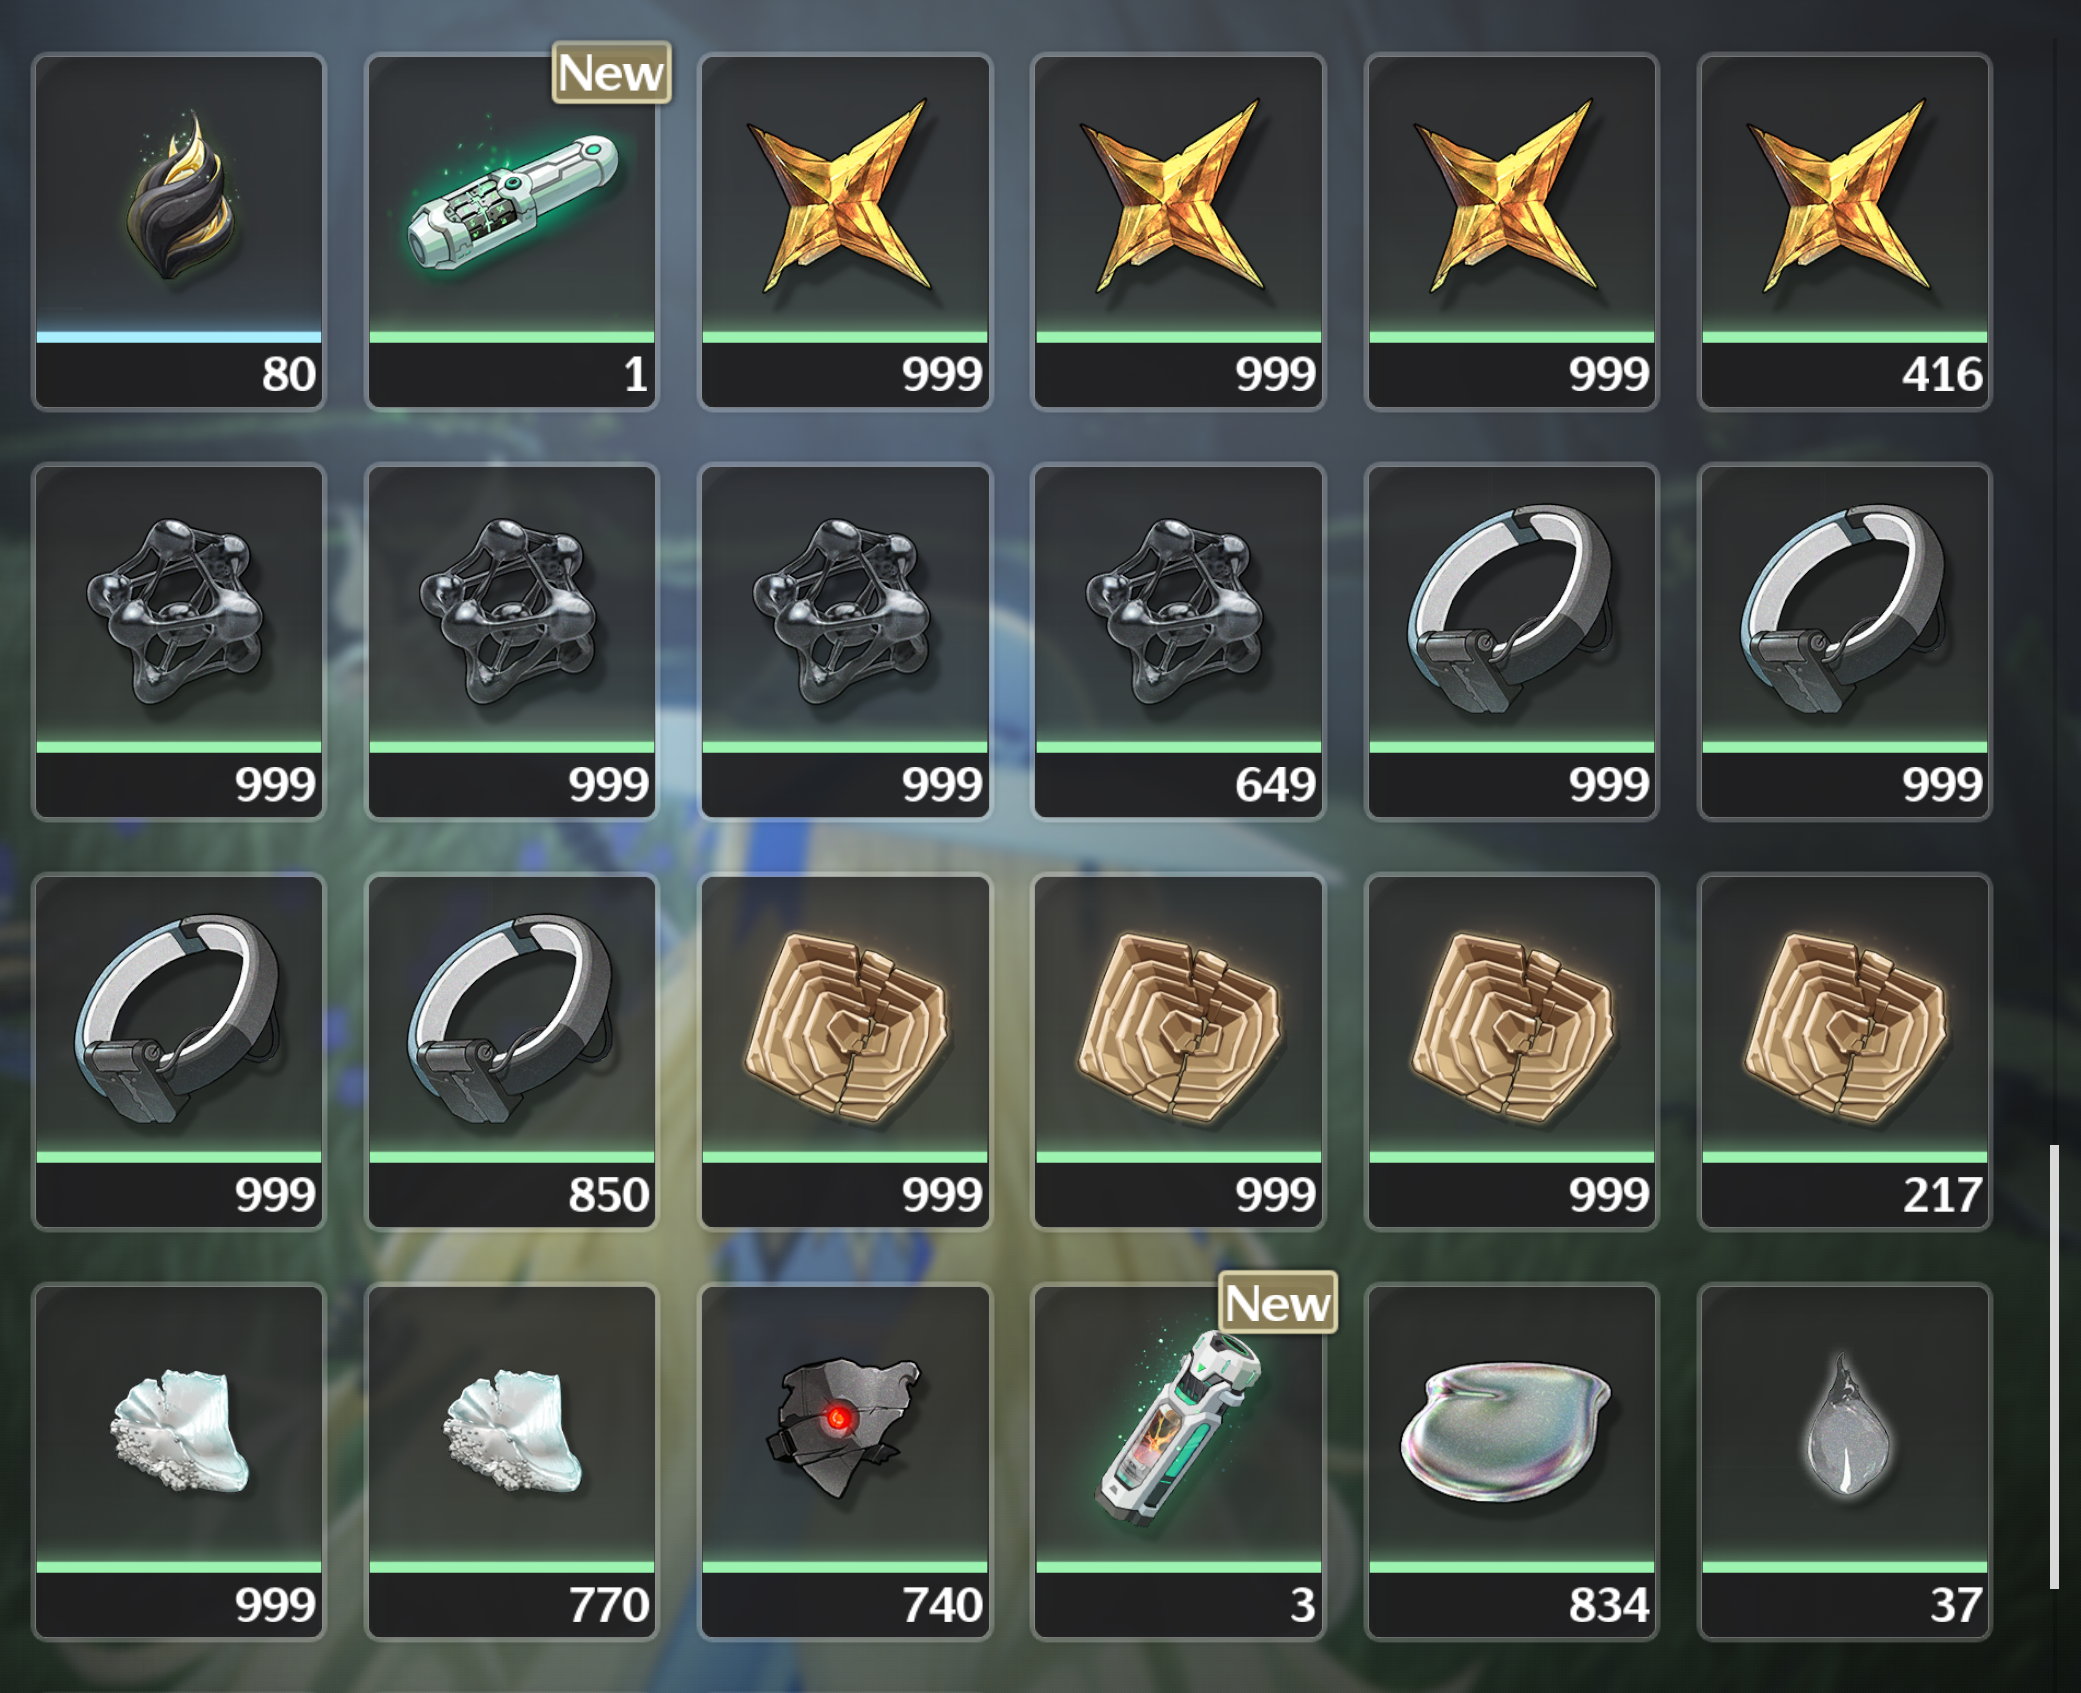Image resolution: width=2081 pixels, height=1693 pixels.
Task: Select the black-gold flame item with 80
Action: tap(179, 232)
